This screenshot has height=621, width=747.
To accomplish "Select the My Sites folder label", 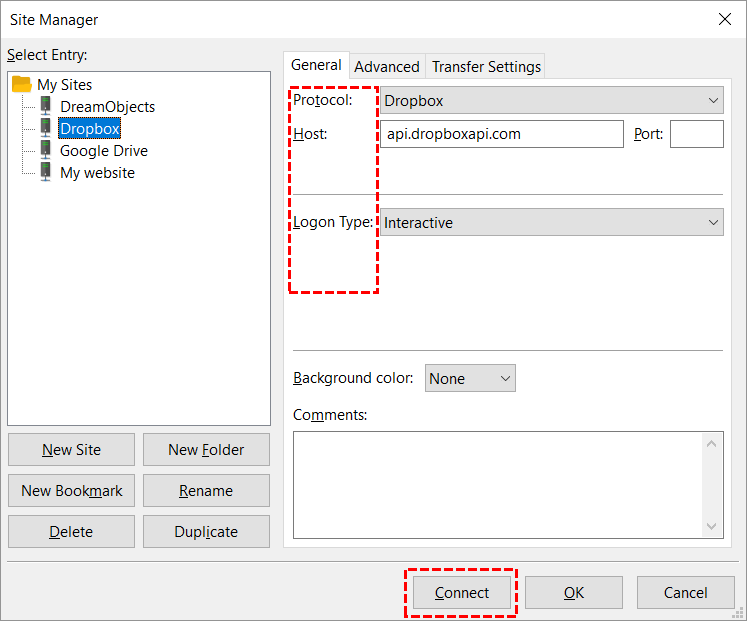I will 65,85.
